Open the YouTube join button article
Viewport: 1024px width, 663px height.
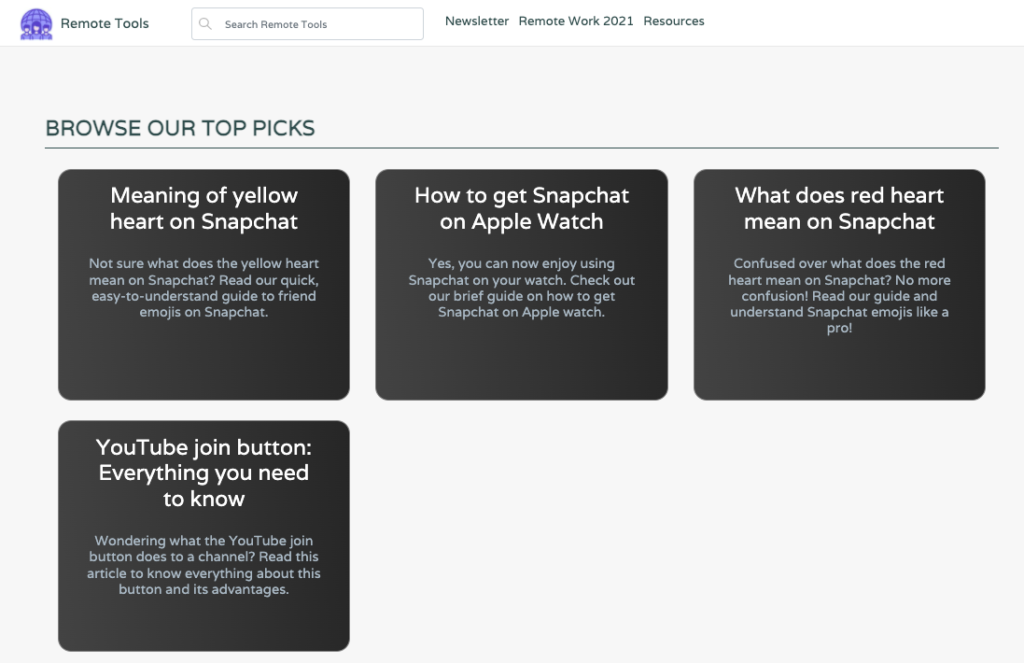tap(204, 472)
